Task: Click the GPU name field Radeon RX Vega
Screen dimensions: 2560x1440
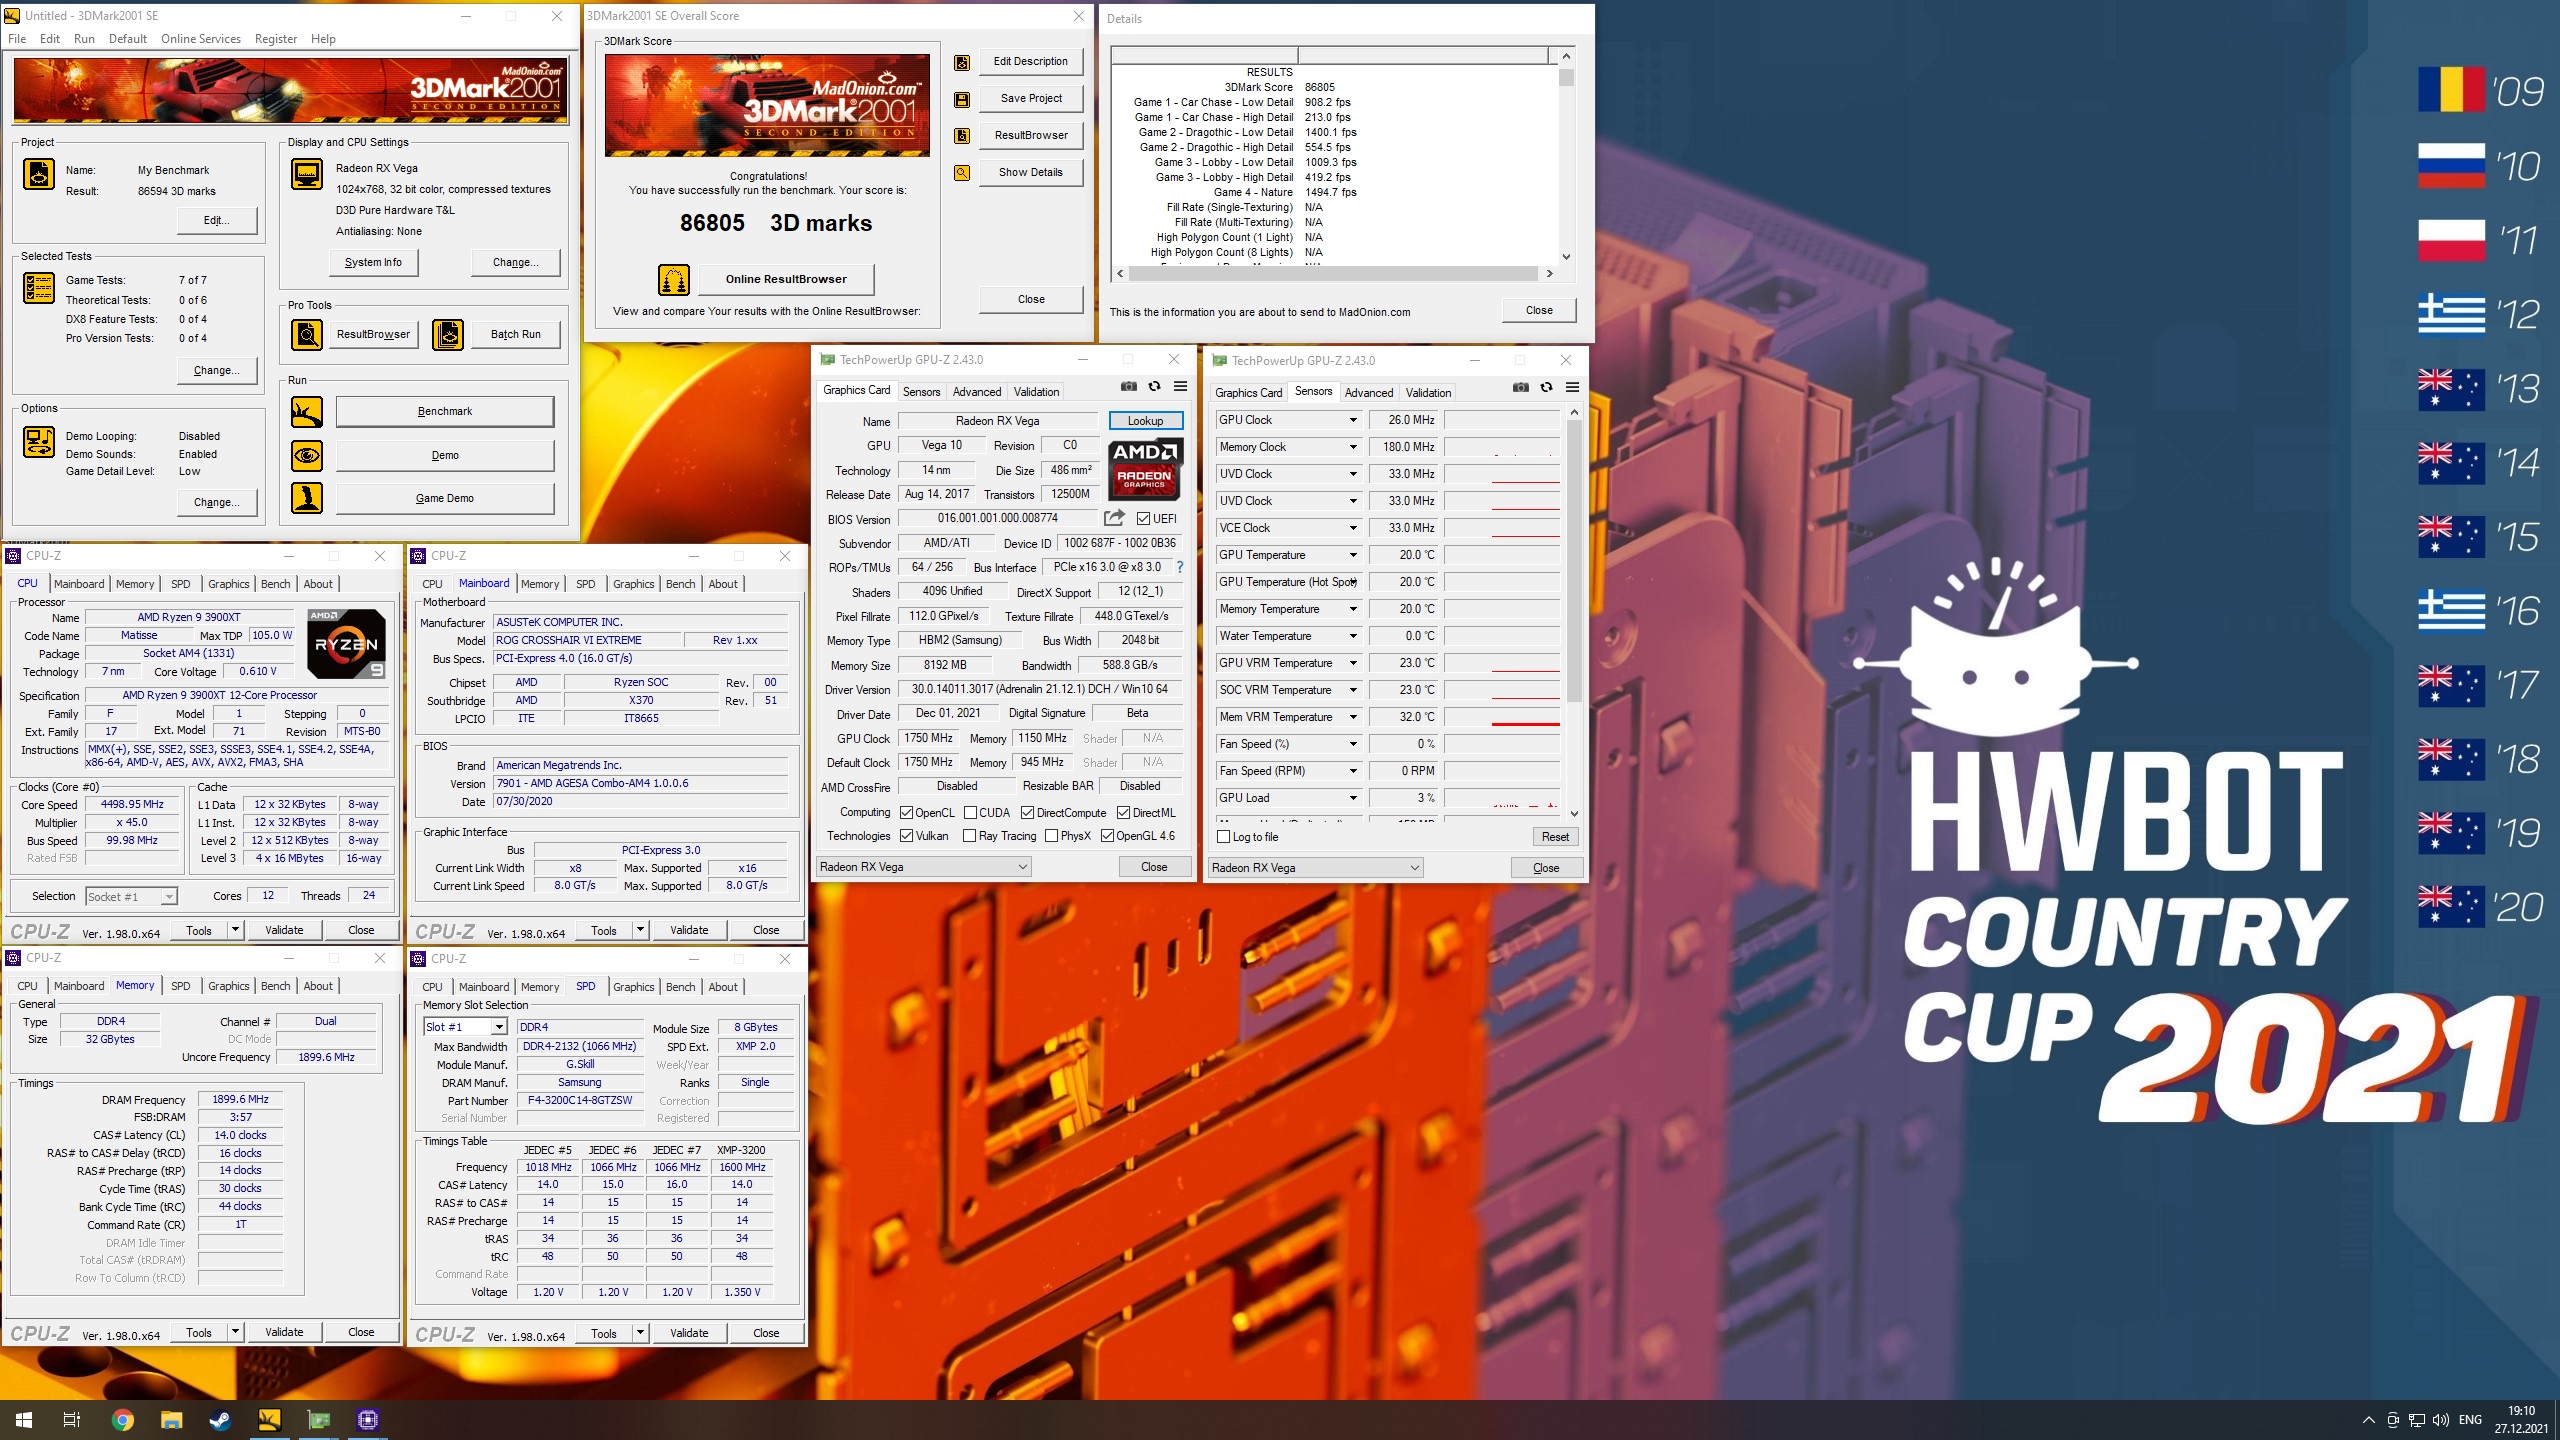Action: point(997,421)
